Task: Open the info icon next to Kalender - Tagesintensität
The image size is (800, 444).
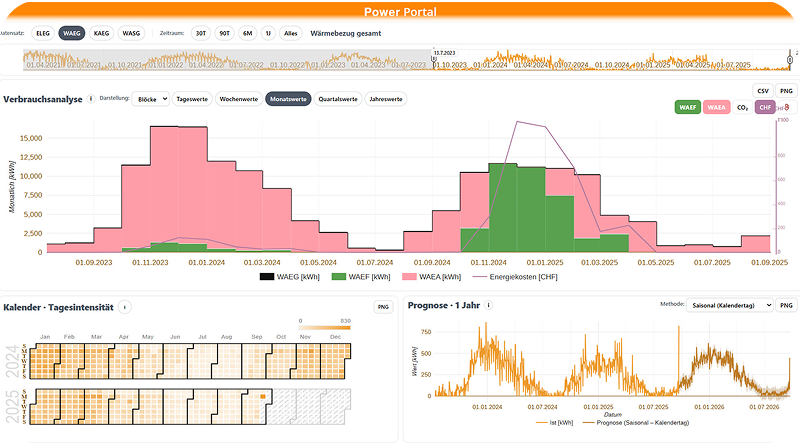Action: click(124, 307)
